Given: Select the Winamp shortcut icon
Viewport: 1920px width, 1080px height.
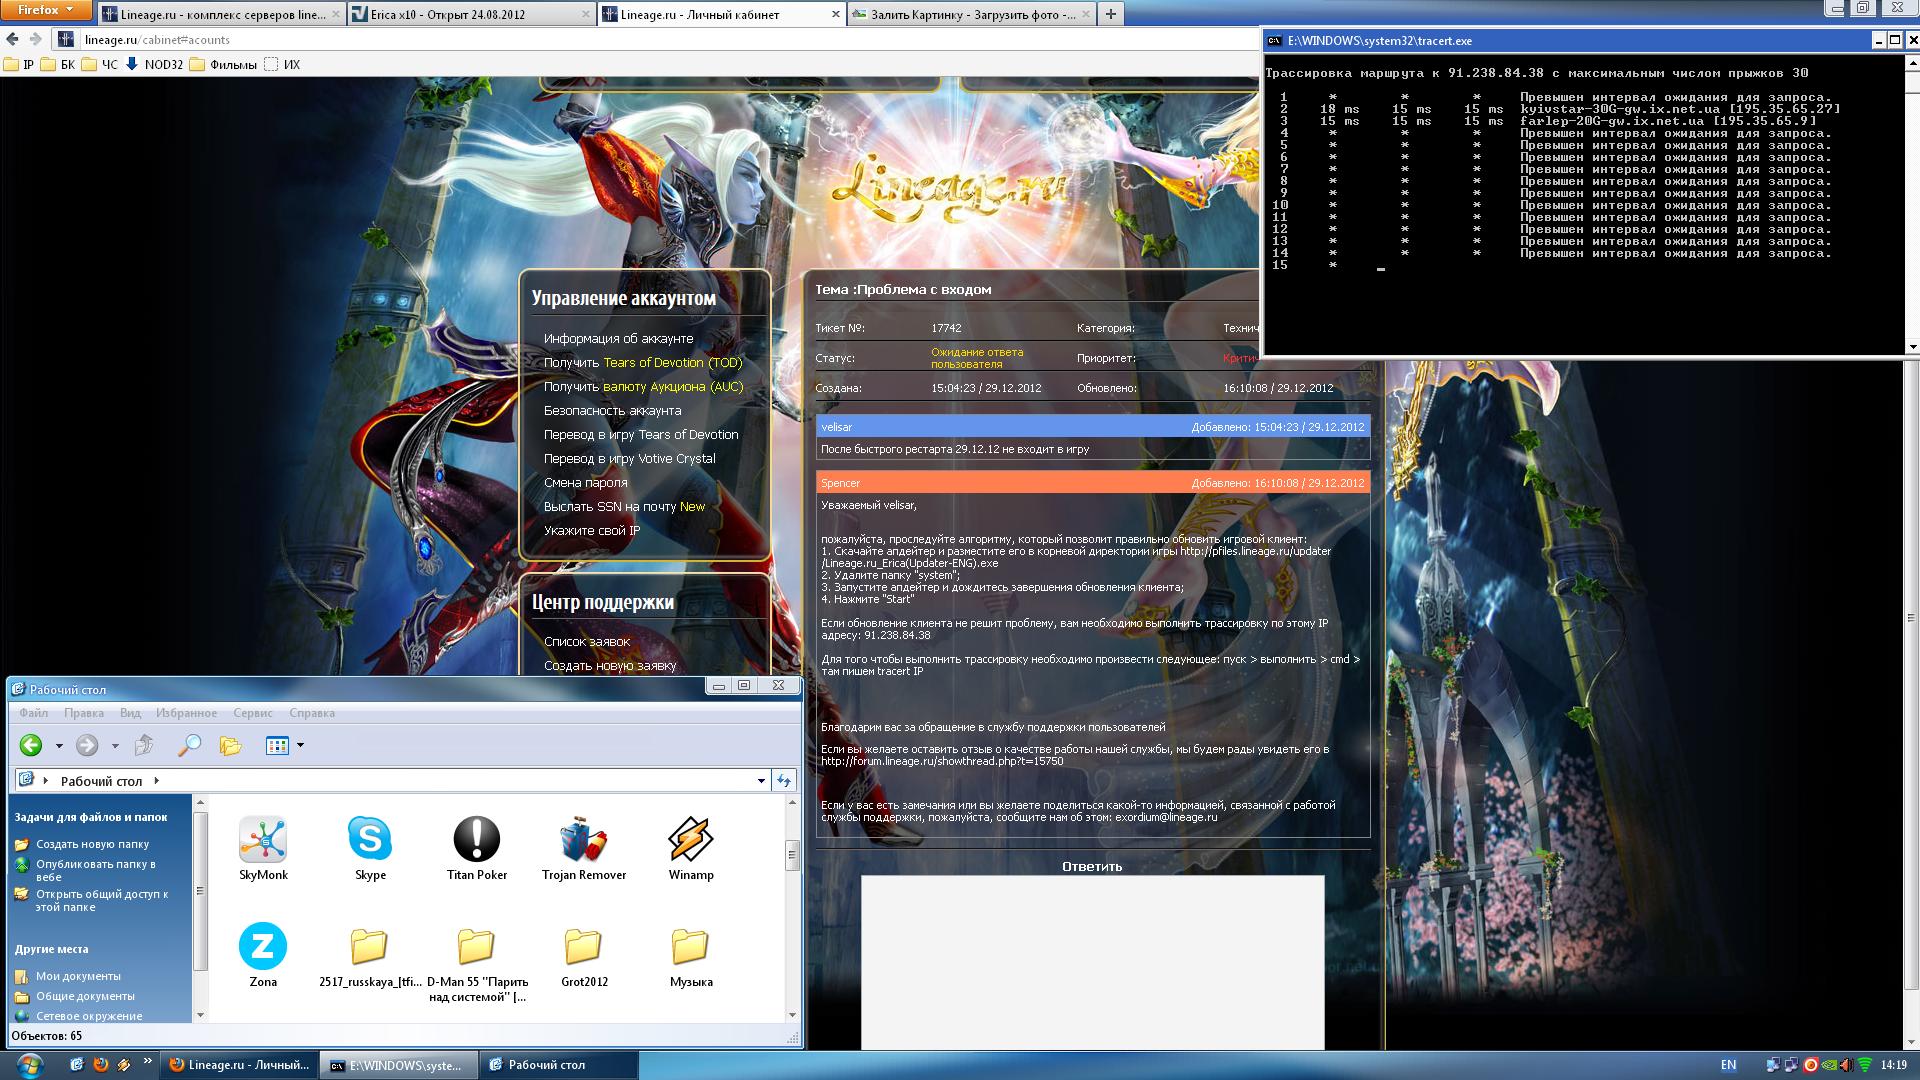Looking at the screenshot, I should click(x=691, y=839).
